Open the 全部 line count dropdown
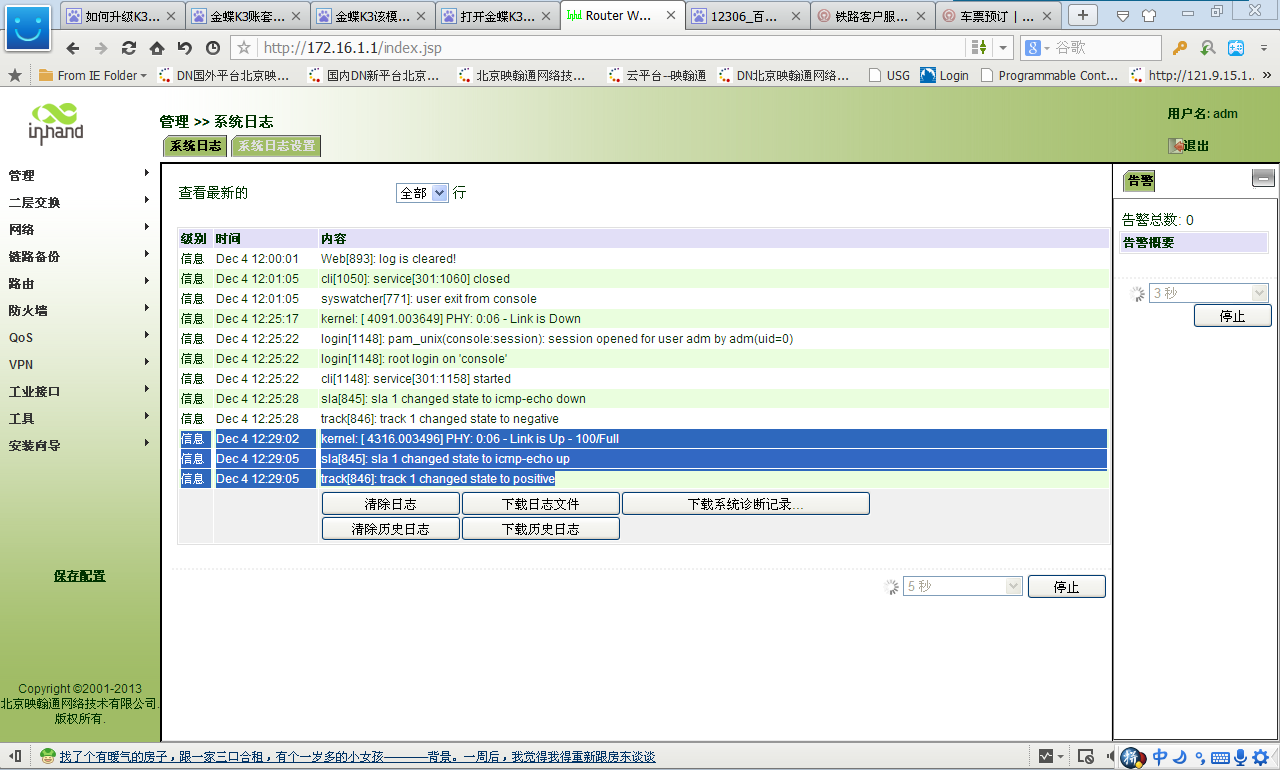The image size is (1280, 770). [422, 193]
